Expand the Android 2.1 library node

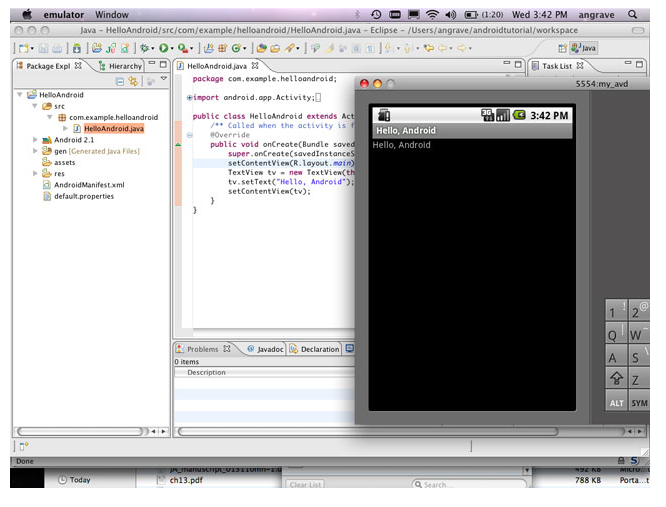point(35,139)
